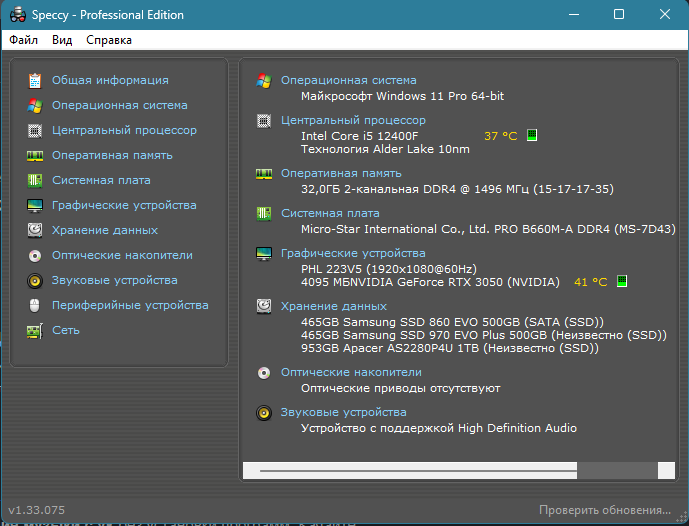
Task: Click the hard drive icon in summary panel
Action: coord(264,306)
